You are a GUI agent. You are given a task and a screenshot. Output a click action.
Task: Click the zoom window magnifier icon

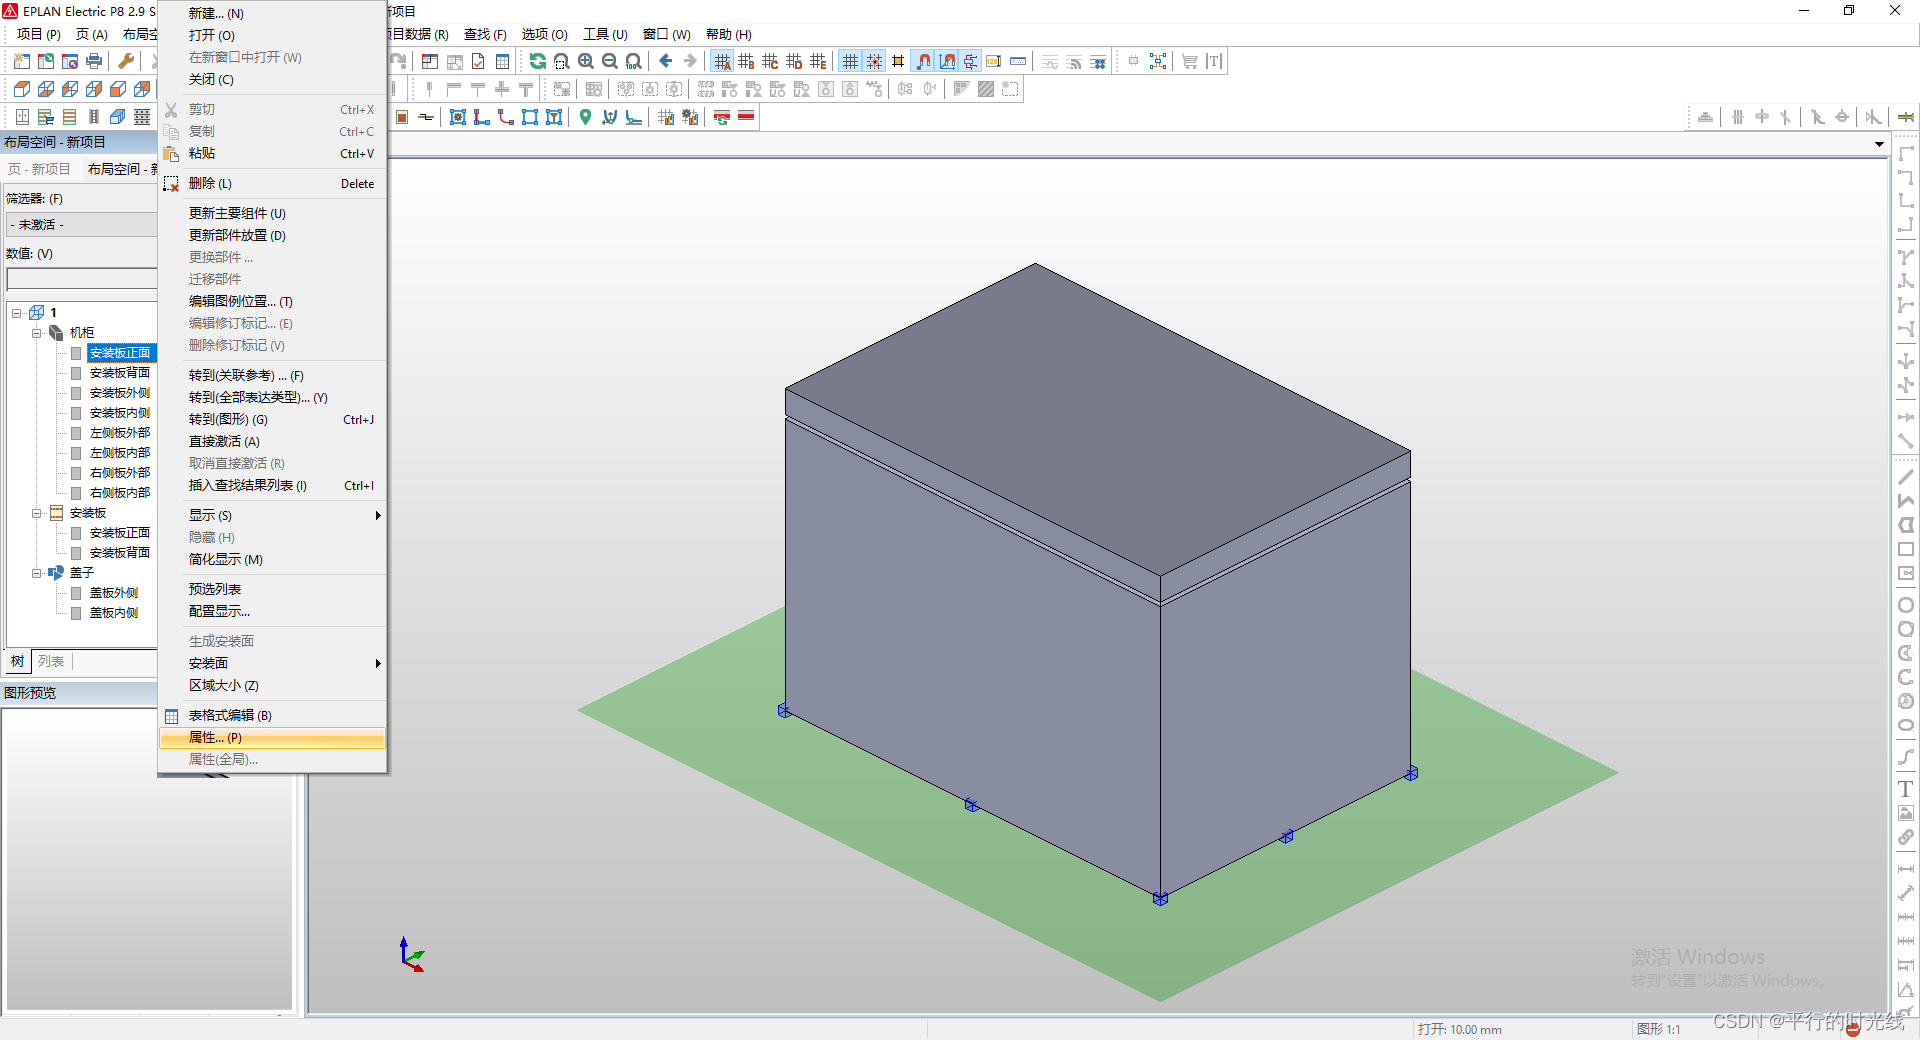pos(562,62)
